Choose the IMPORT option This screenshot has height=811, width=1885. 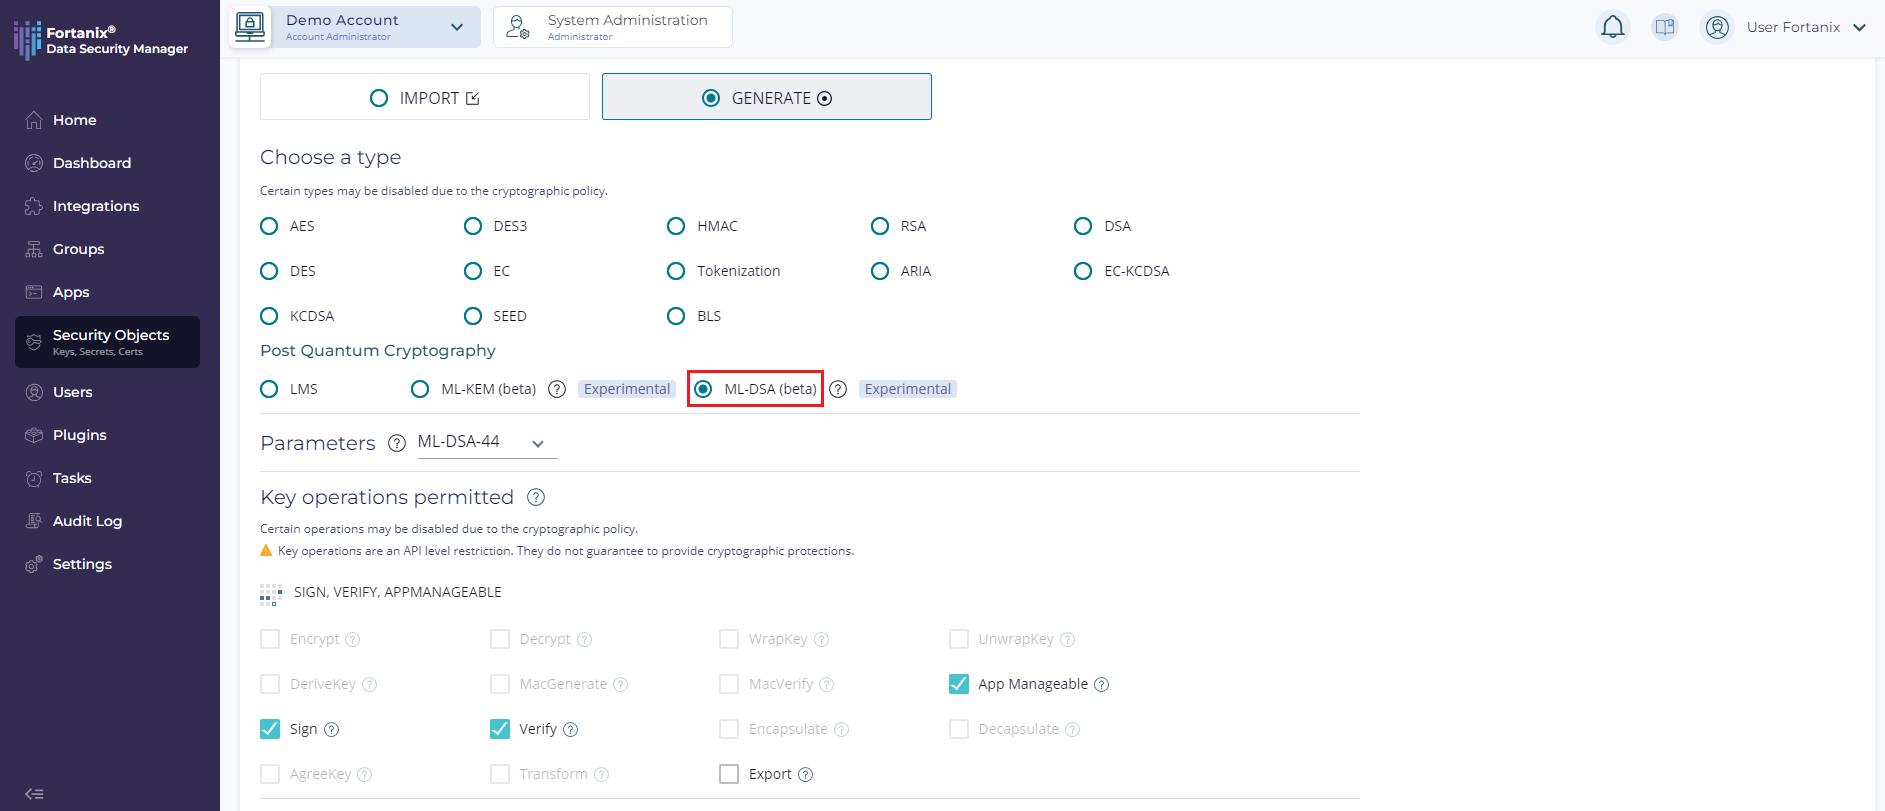pos(425,97)
